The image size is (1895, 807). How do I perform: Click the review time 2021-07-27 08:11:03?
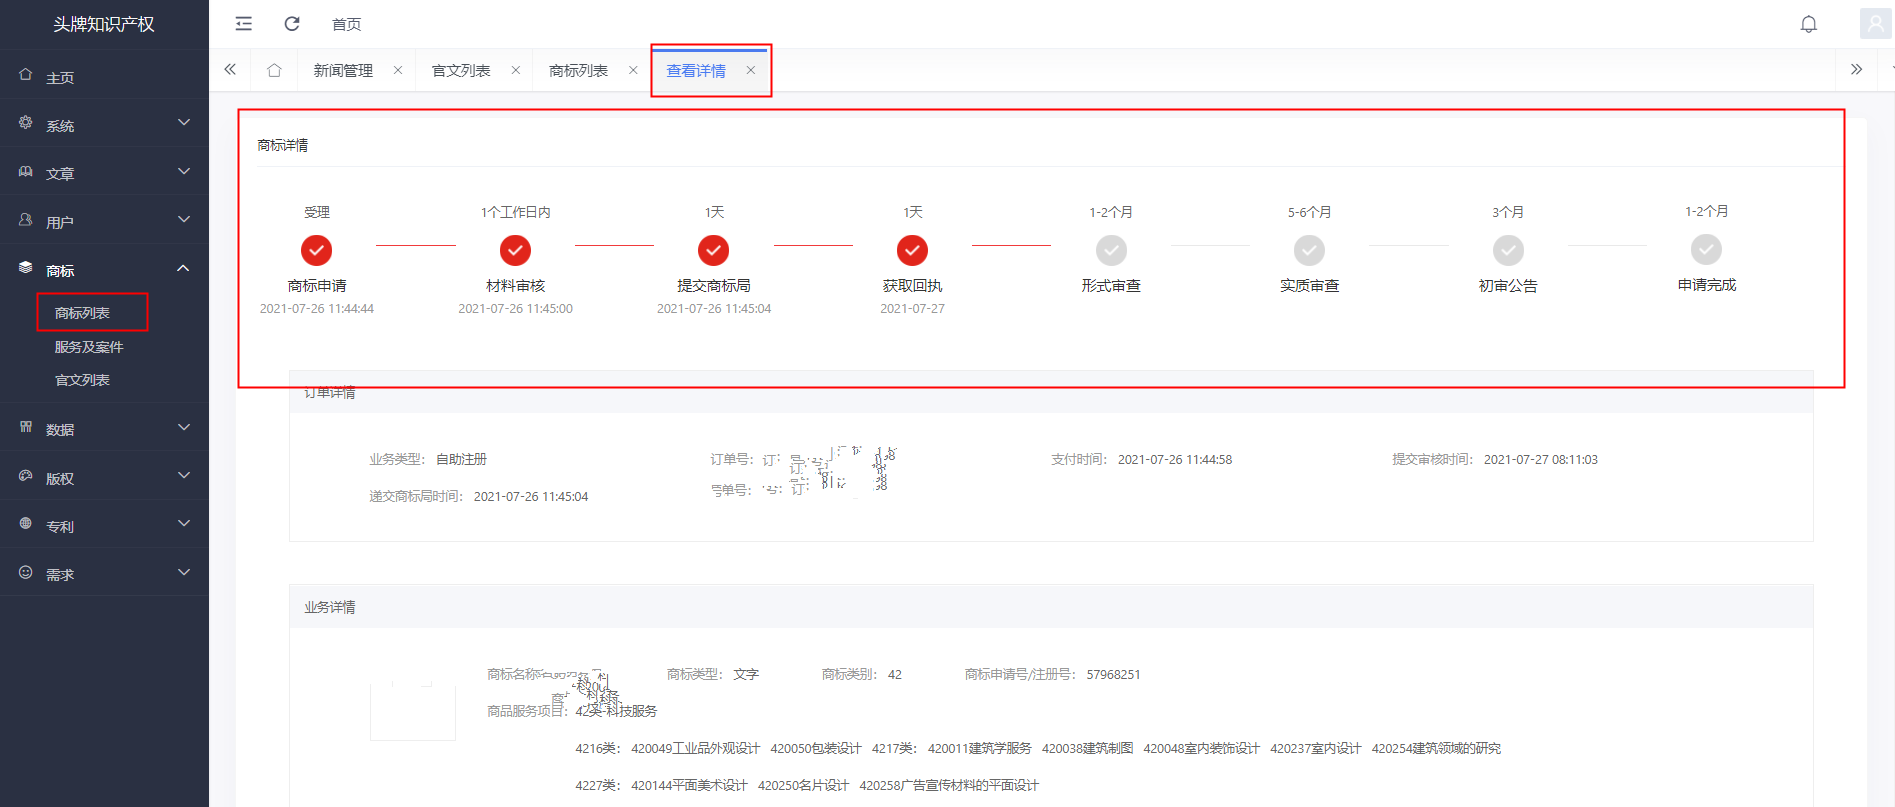[1541, 460]
